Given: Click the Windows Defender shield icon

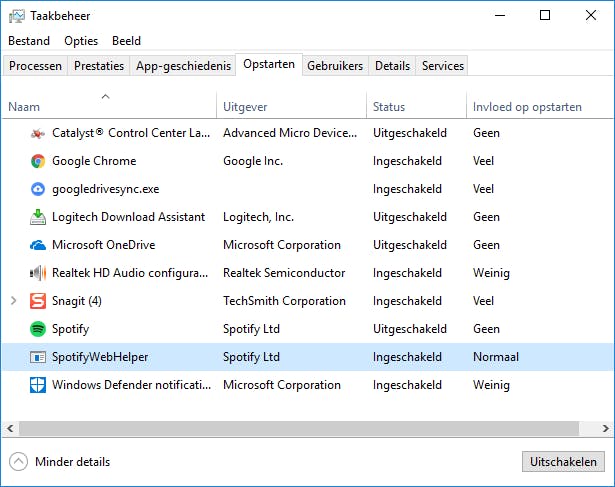Looking at the screenshot, I should 37,385.
